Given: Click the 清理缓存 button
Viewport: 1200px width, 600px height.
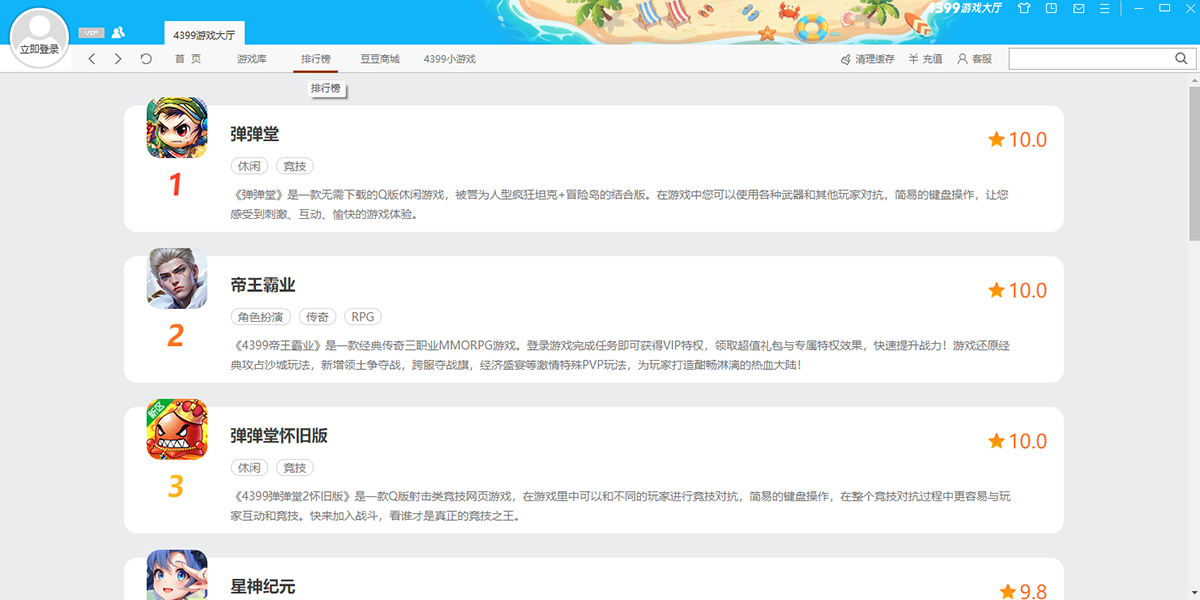Looking at the screenshot, I should tap(867, 59).
